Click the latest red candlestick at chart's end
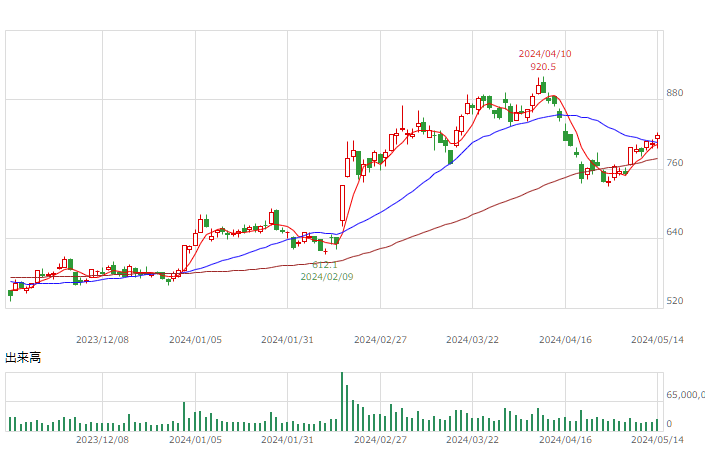The height and width of the screenshot is (454, 705). [x=657, y=138]
